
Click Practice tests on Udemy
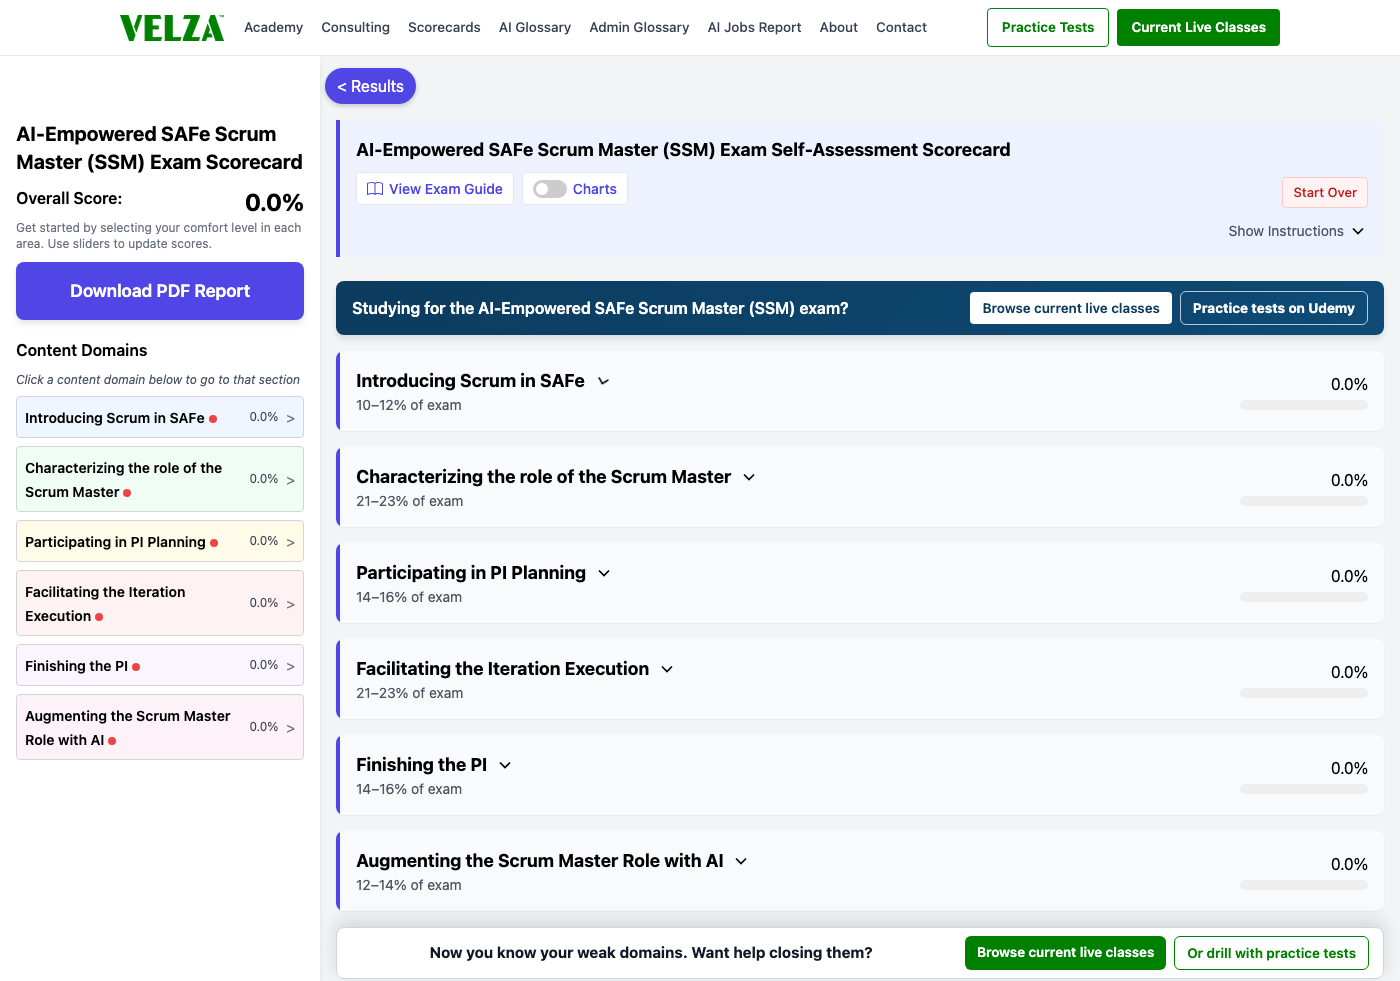[1273, 308]
